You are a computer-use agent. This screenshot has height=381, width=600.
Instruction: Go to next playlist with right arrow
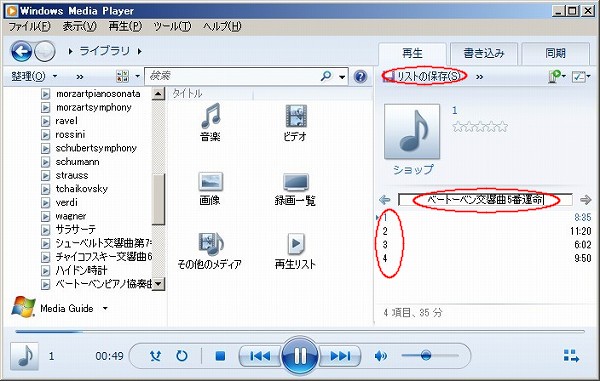click(x=585, y=200)
